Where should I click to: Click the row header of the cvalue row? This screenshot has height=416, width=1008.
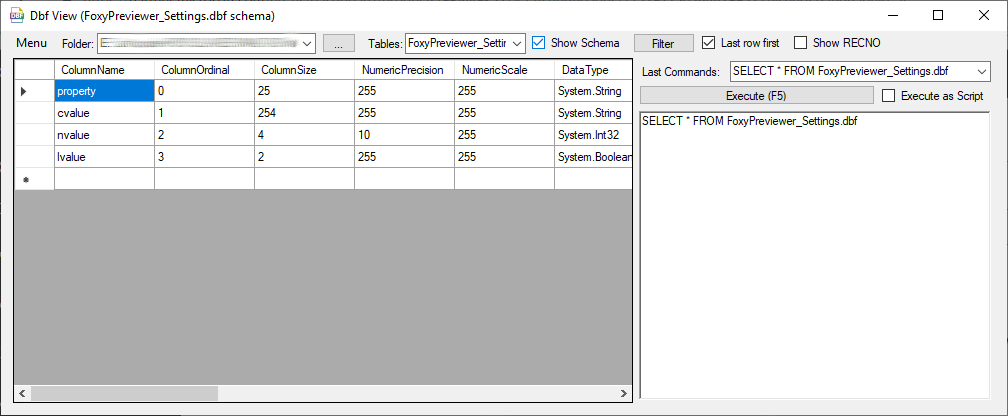(x=34, y=113)
